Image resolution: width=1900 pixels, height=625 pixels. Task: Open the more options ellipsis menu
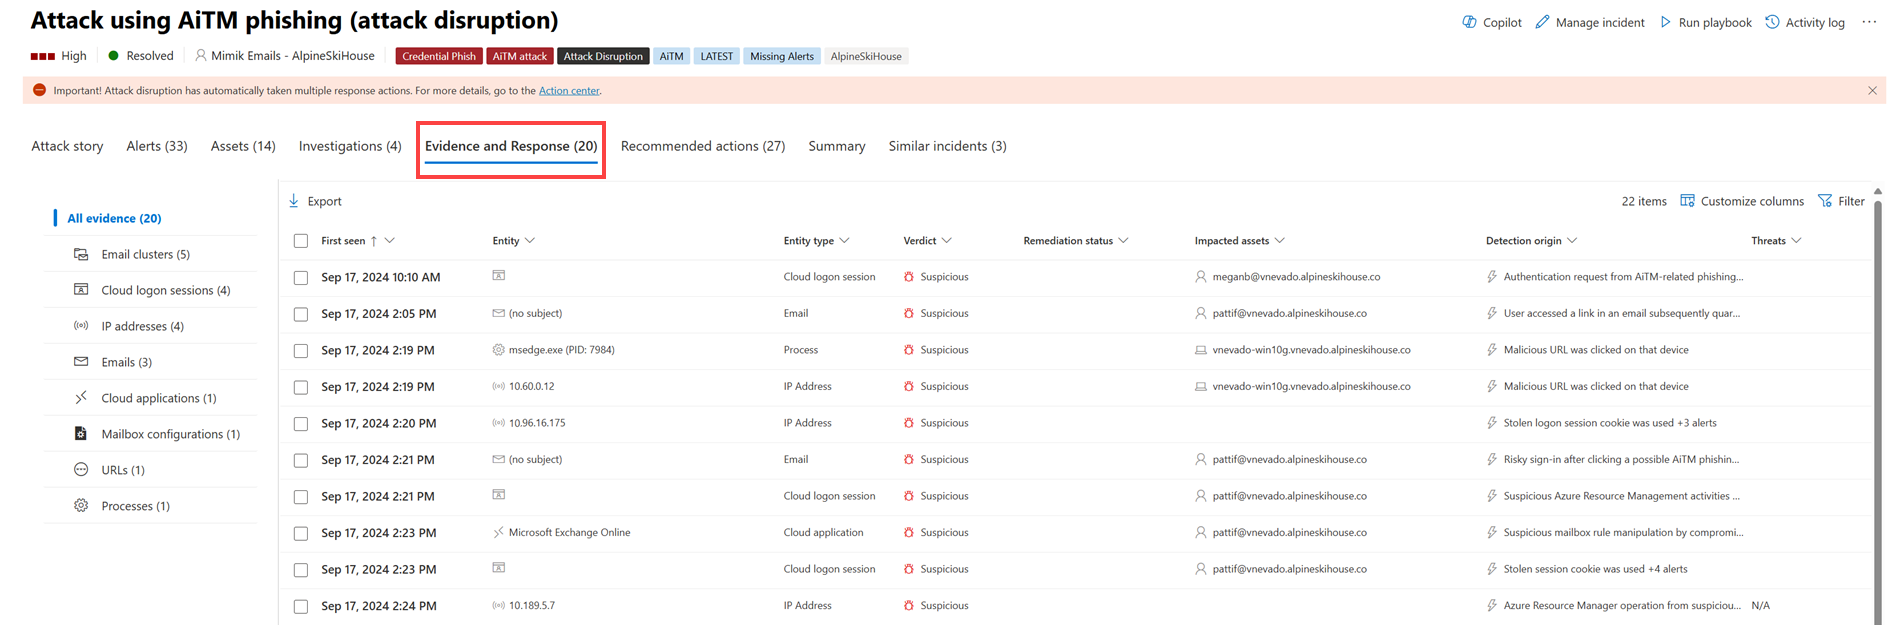(1869, 22)
